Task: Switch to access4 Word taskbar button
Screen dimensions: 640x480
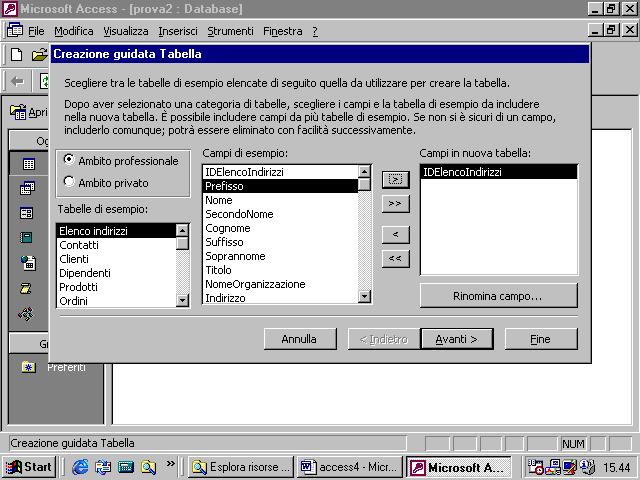Action: (x=349, y=467)
